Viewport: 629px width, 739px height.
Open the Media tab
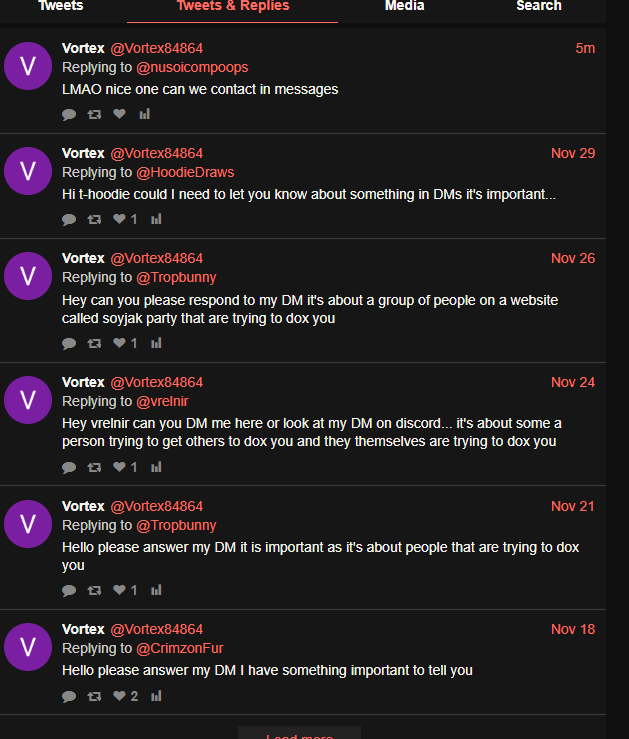[404, 6]
